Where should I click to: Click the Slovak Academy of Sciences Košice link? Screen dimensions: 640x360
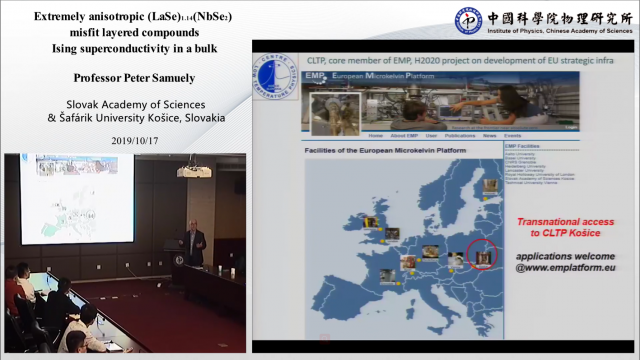pos(539,179)
